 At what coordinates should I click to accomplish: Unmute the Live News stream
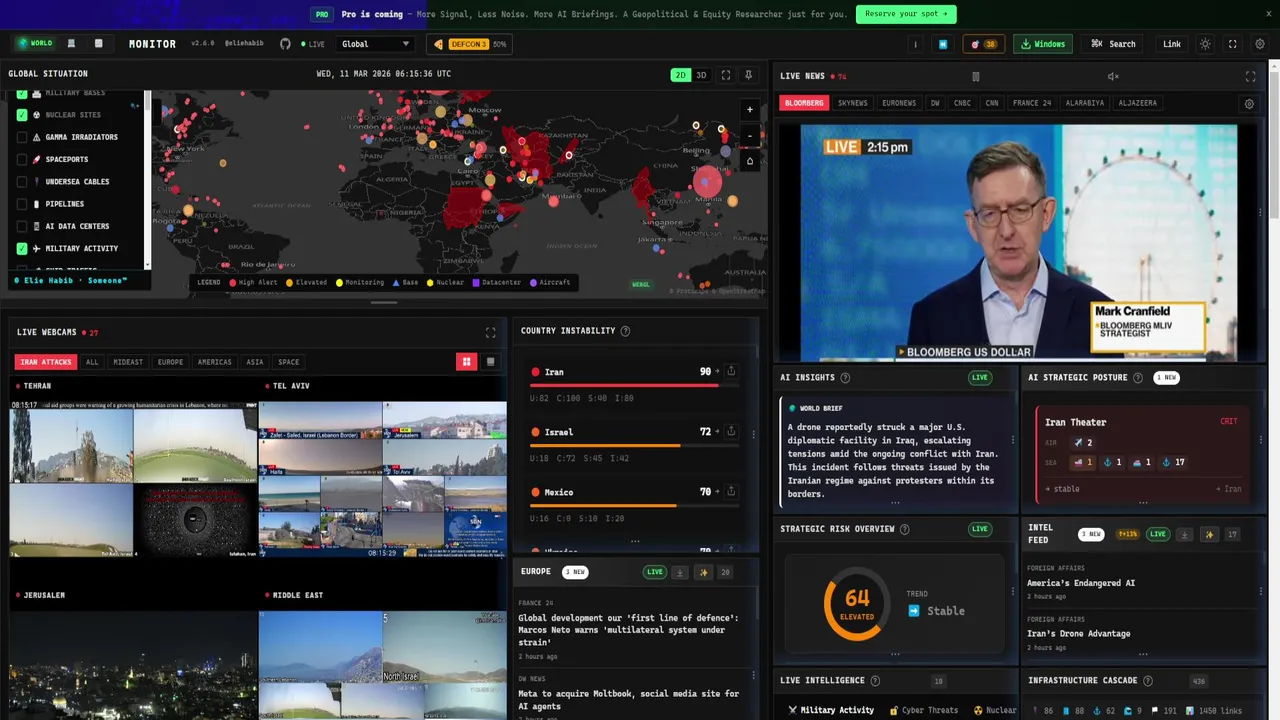coord(1113,76)
